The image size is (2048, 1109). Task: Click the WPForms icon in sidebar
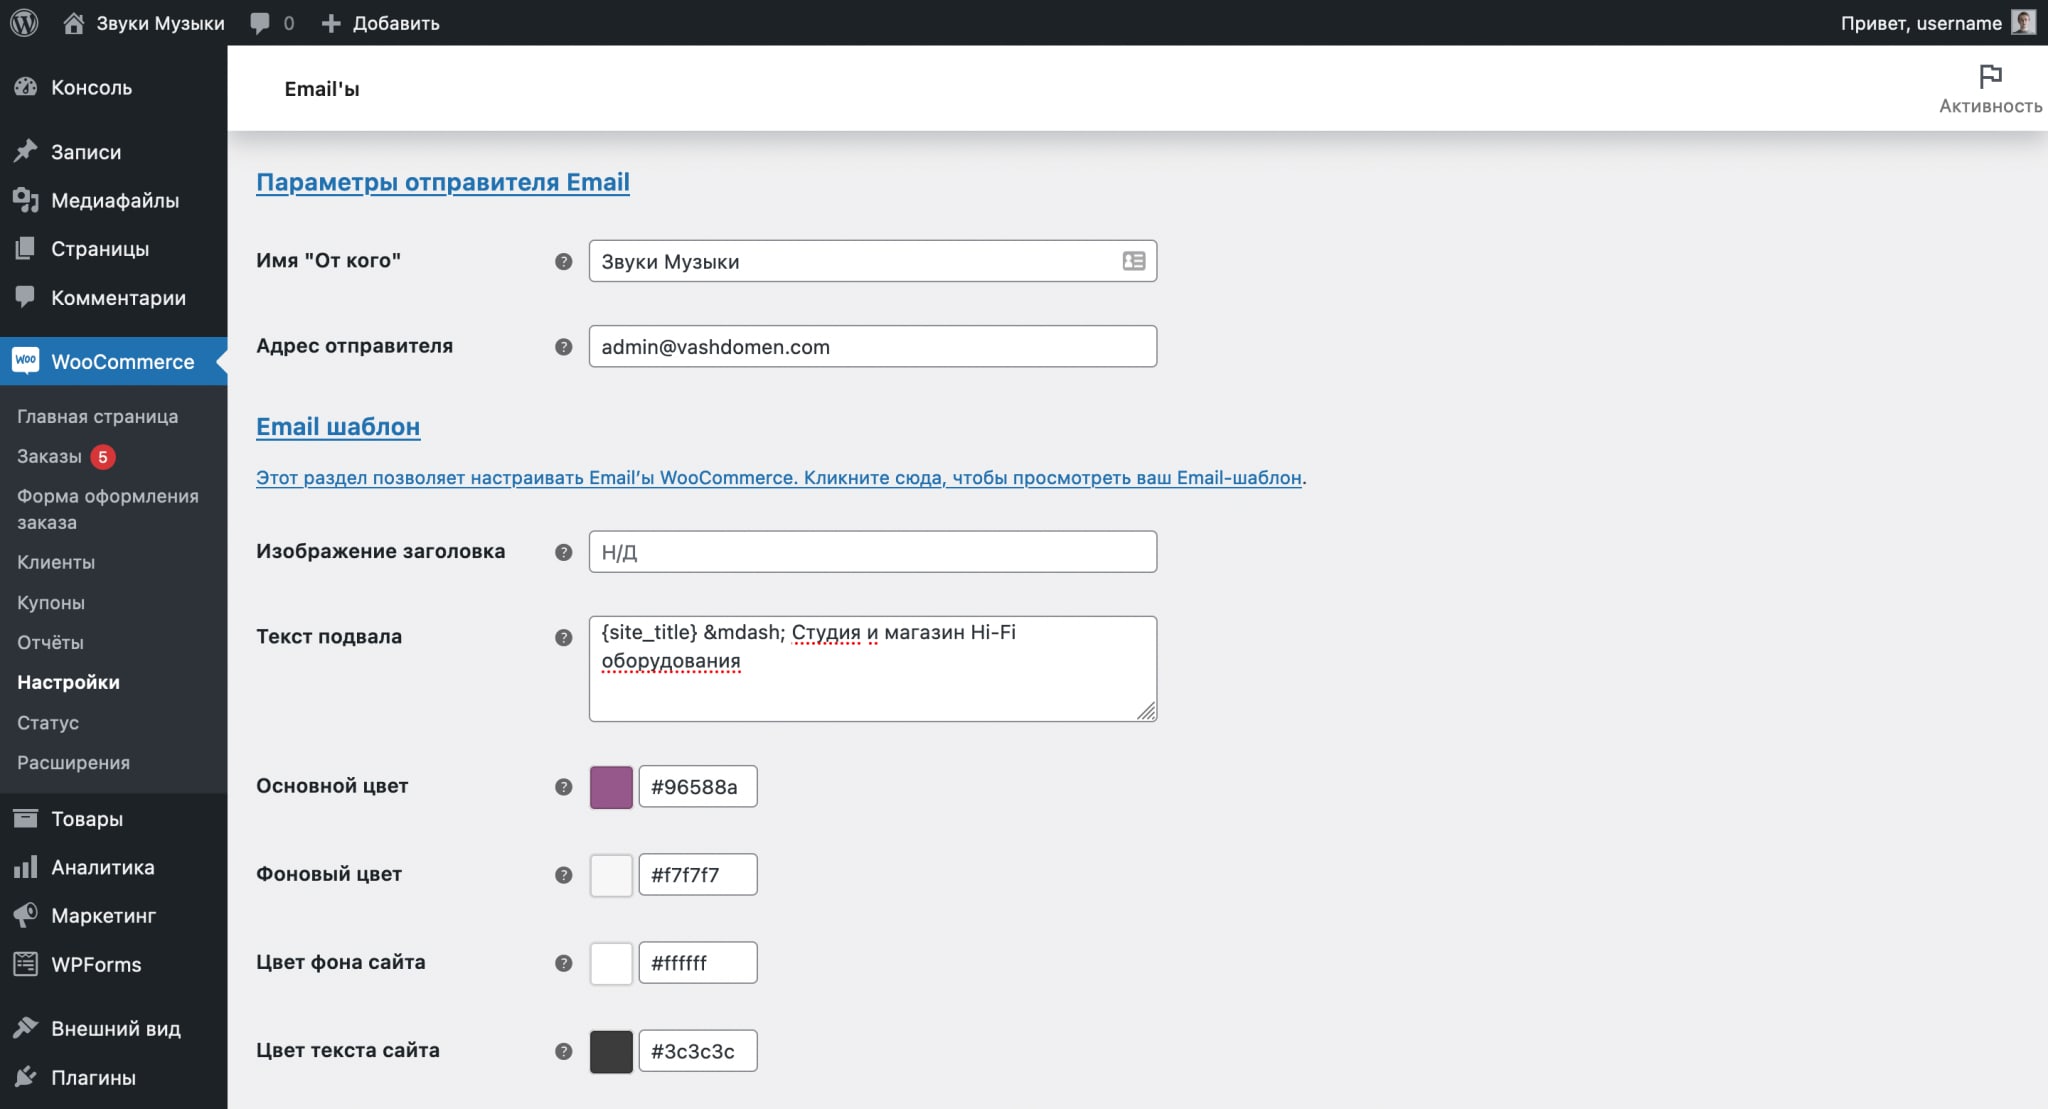(26, 963)
